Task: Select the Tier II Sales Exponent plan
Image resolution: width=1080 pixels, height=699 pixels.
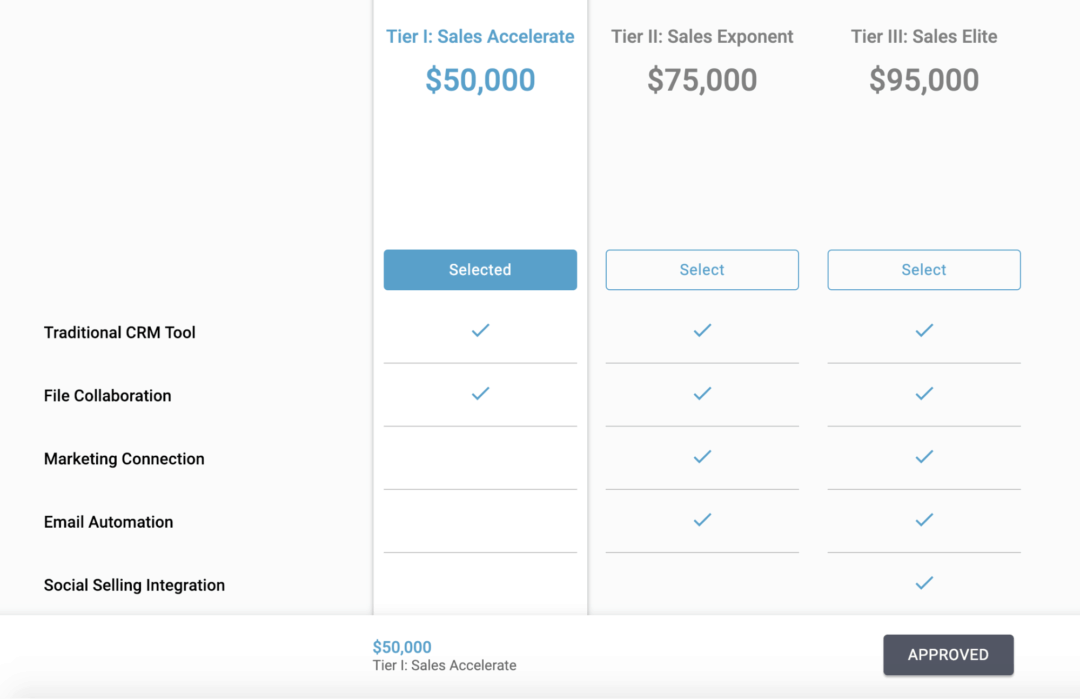Action: tap(702, 270)
